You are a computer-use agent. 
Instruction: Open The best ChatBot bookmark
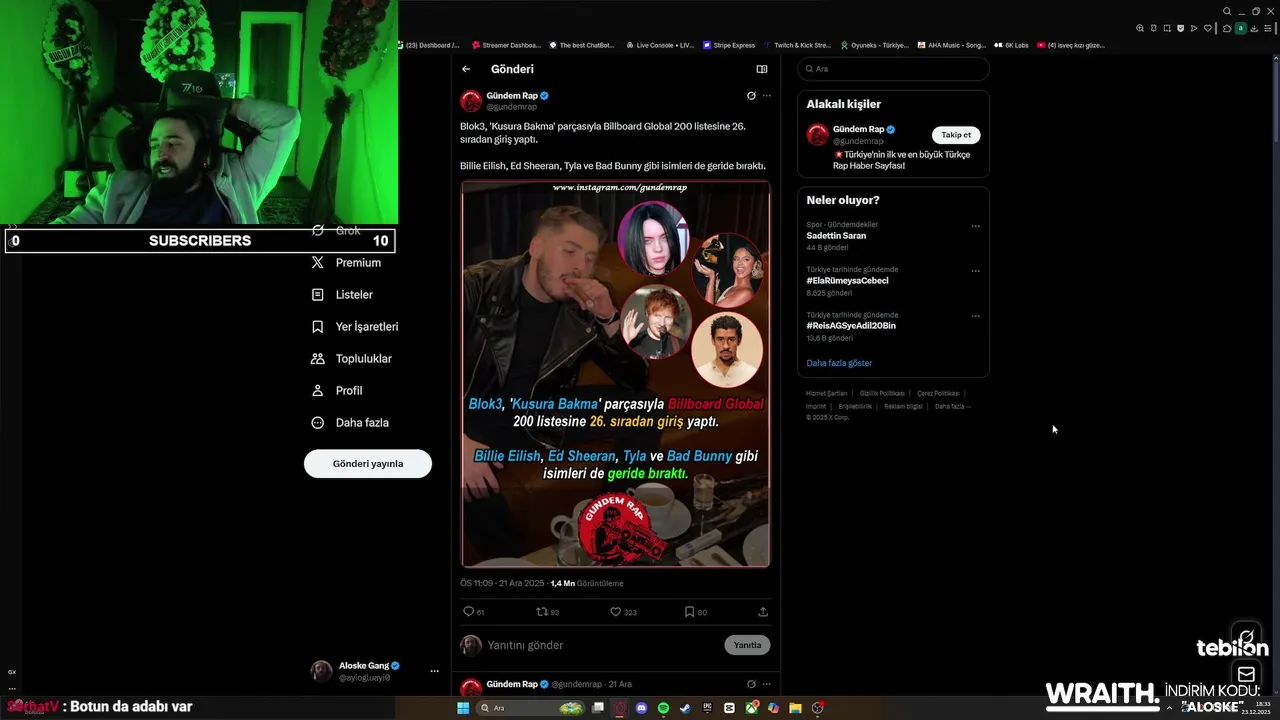tap(582, 45)
